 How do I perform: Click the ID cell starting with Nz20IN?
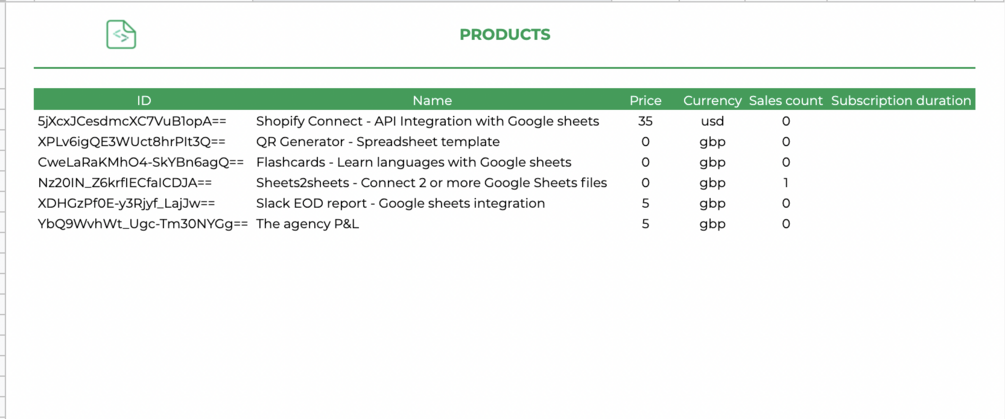click(x=125, y=183)
